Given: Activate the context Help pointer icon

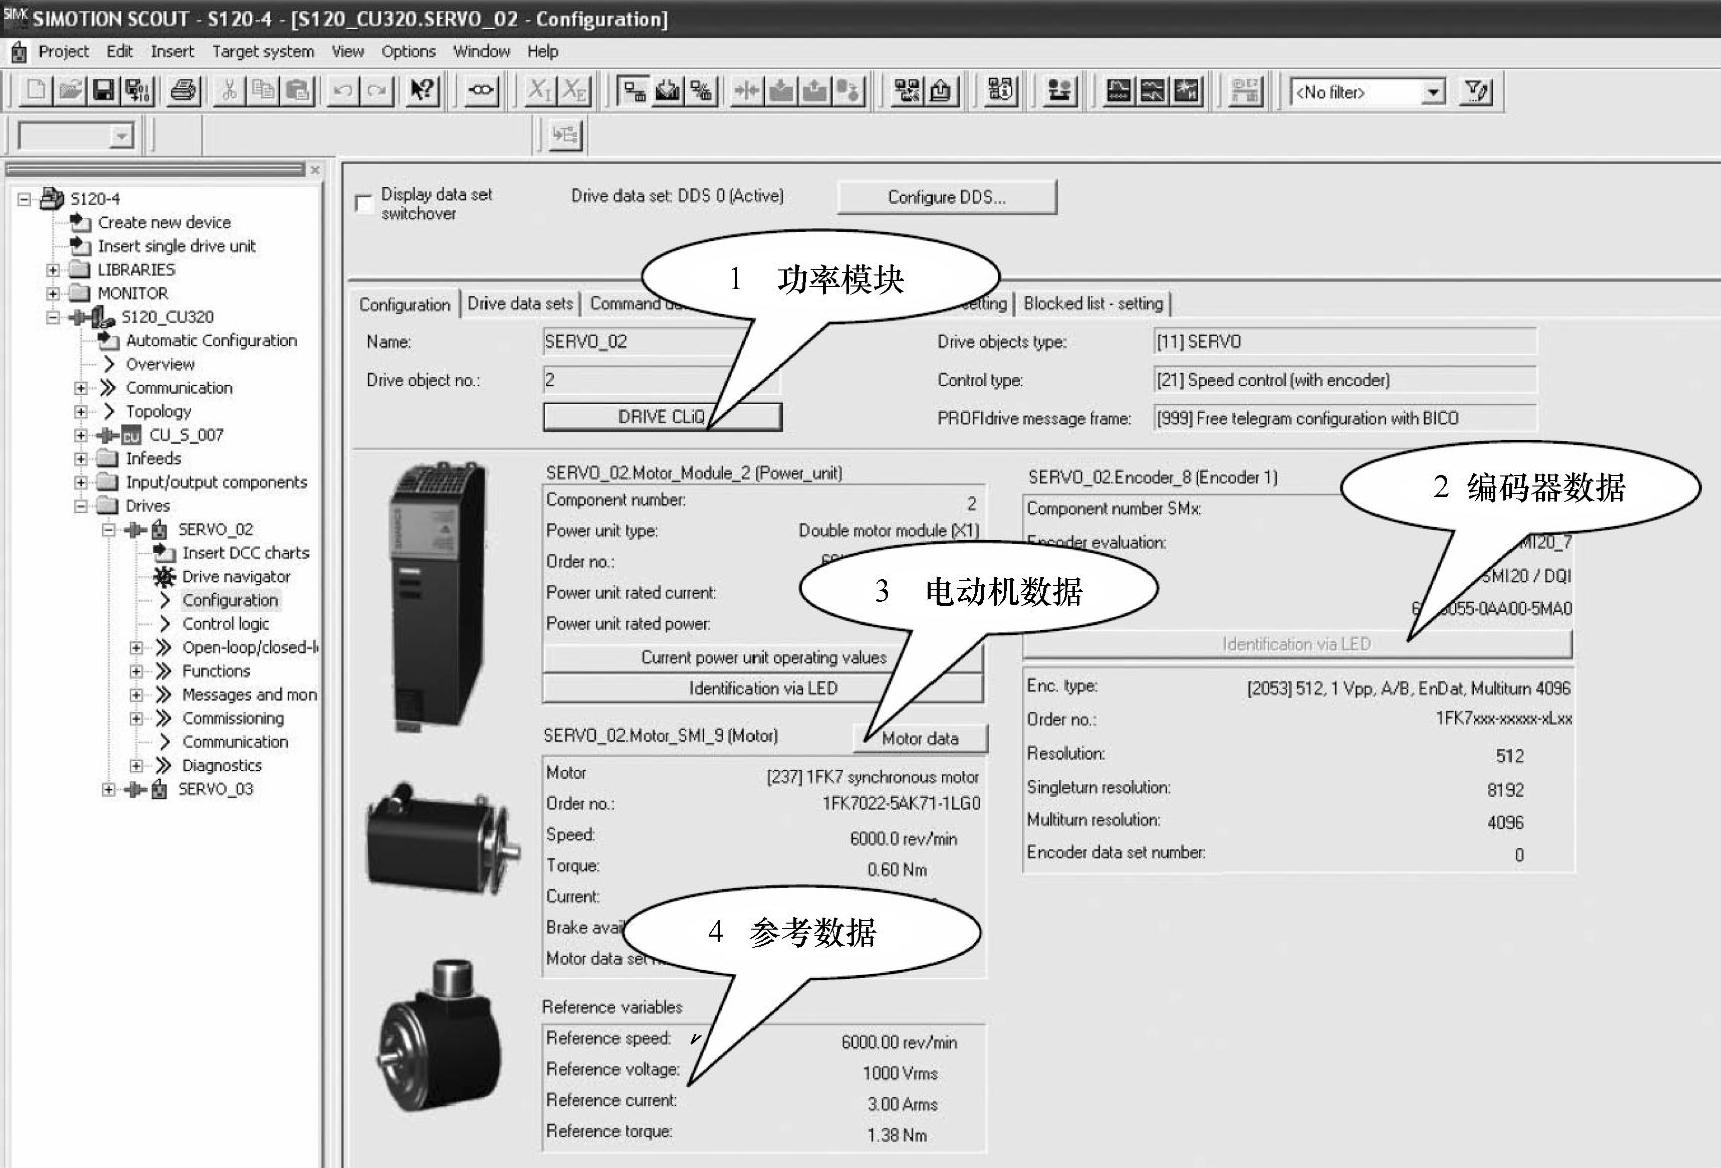Looking at the screenshot, I should [x=423, y=91].
